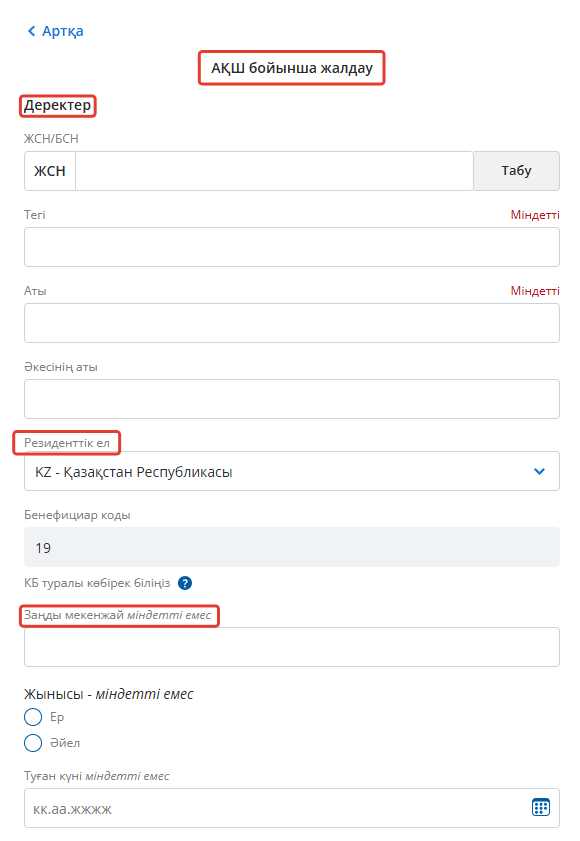Click the back chevron arrow icon
Viewport: 580px width, 841px height.
[x=32, y=31]
